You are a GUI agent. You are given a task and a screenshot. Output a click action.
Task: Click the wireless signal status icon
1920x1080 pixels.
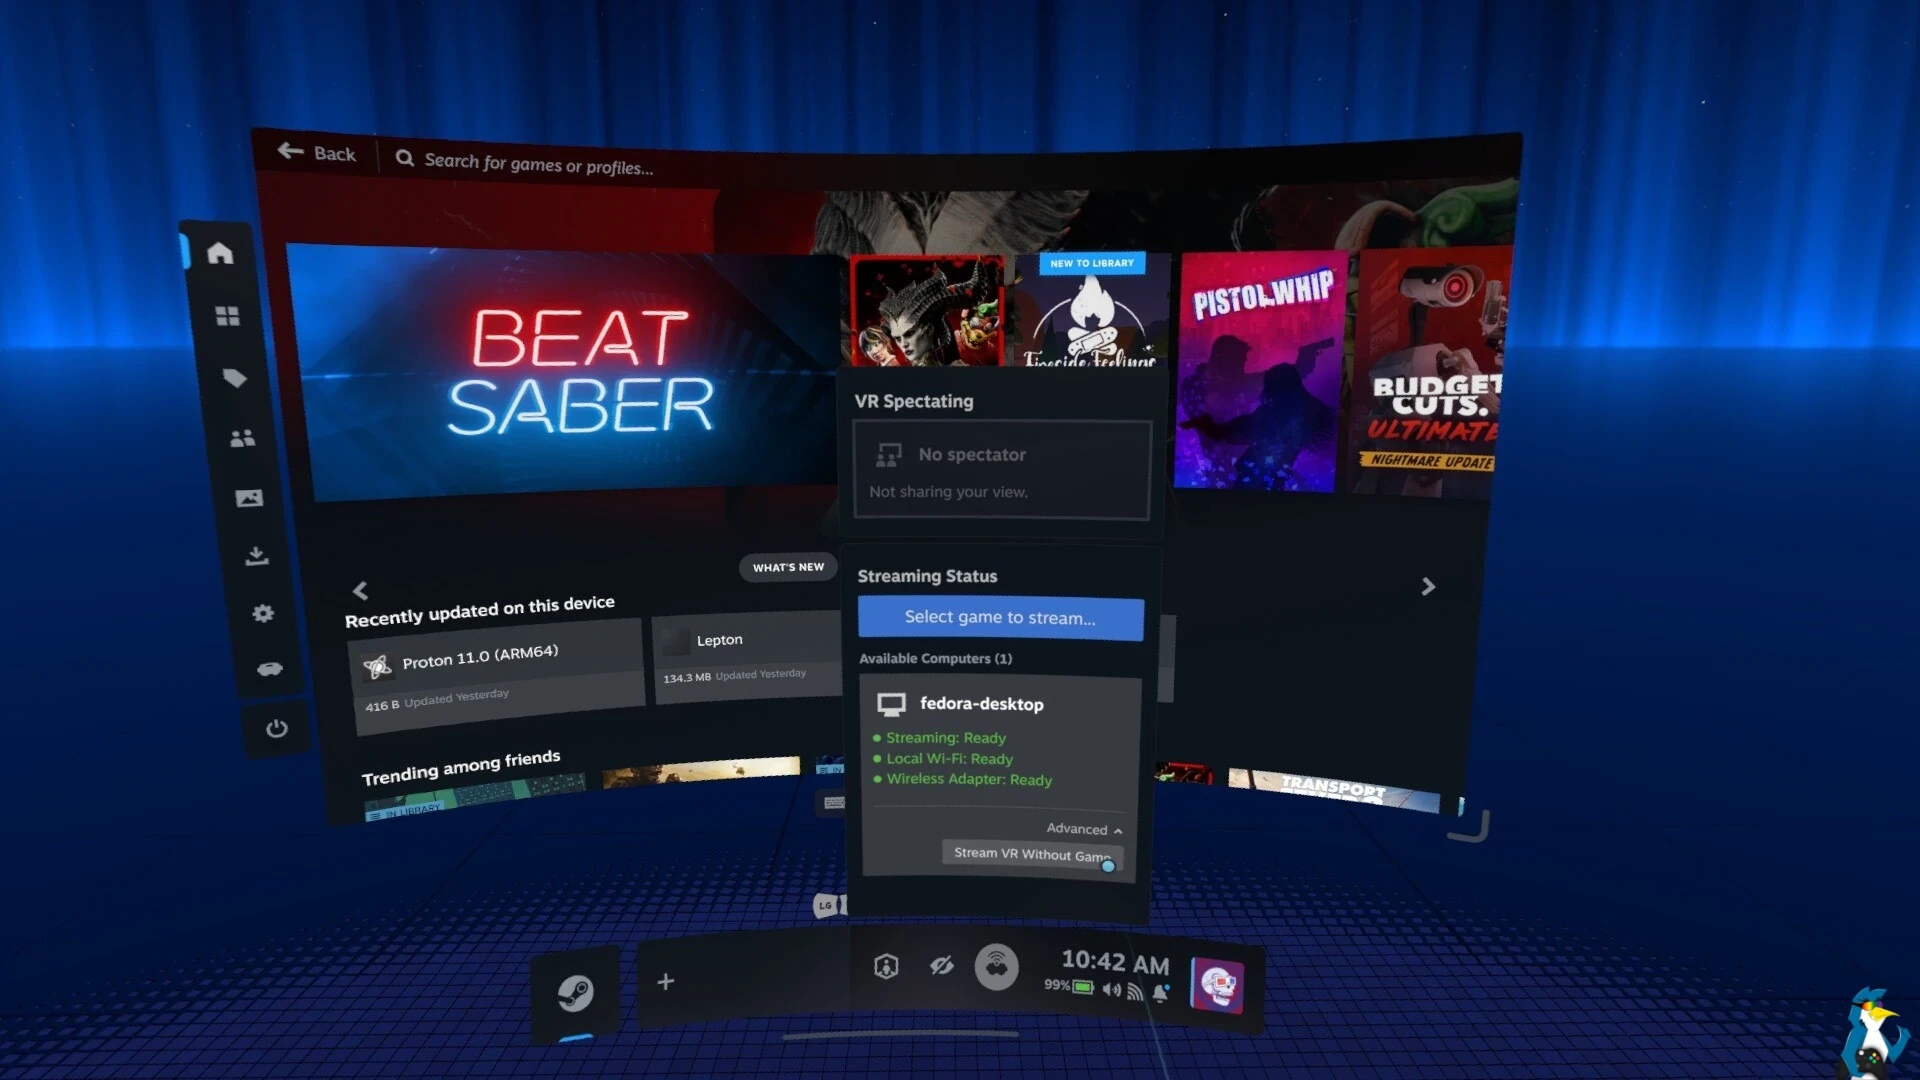(1135, 991)
